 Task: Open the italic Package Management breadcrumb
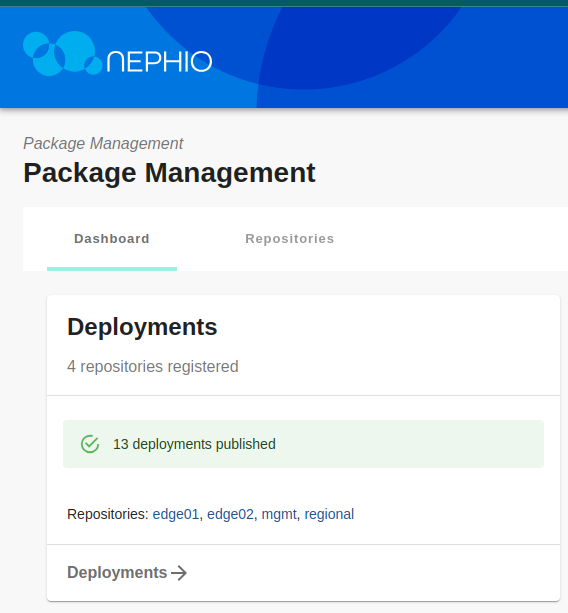(x=103, y=143)
